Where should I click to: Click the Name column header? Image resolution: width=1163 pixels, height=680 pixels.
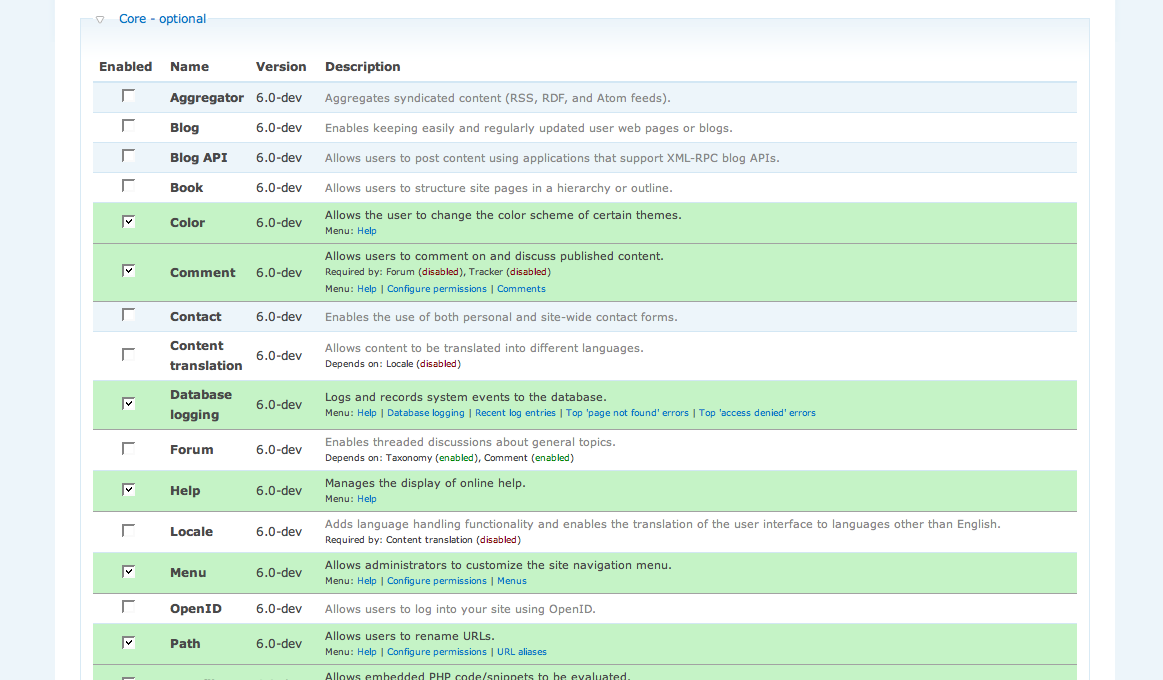point(189,67)
